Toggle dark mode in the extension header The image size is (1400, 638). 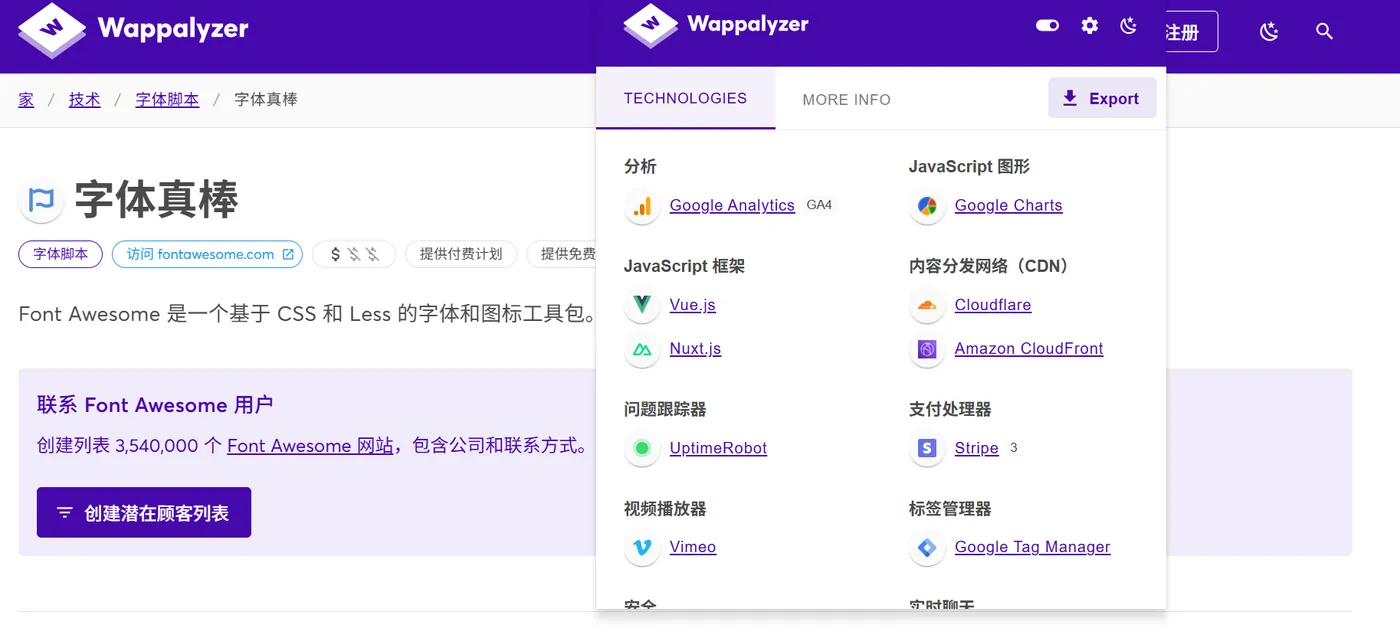[1129, 26]
